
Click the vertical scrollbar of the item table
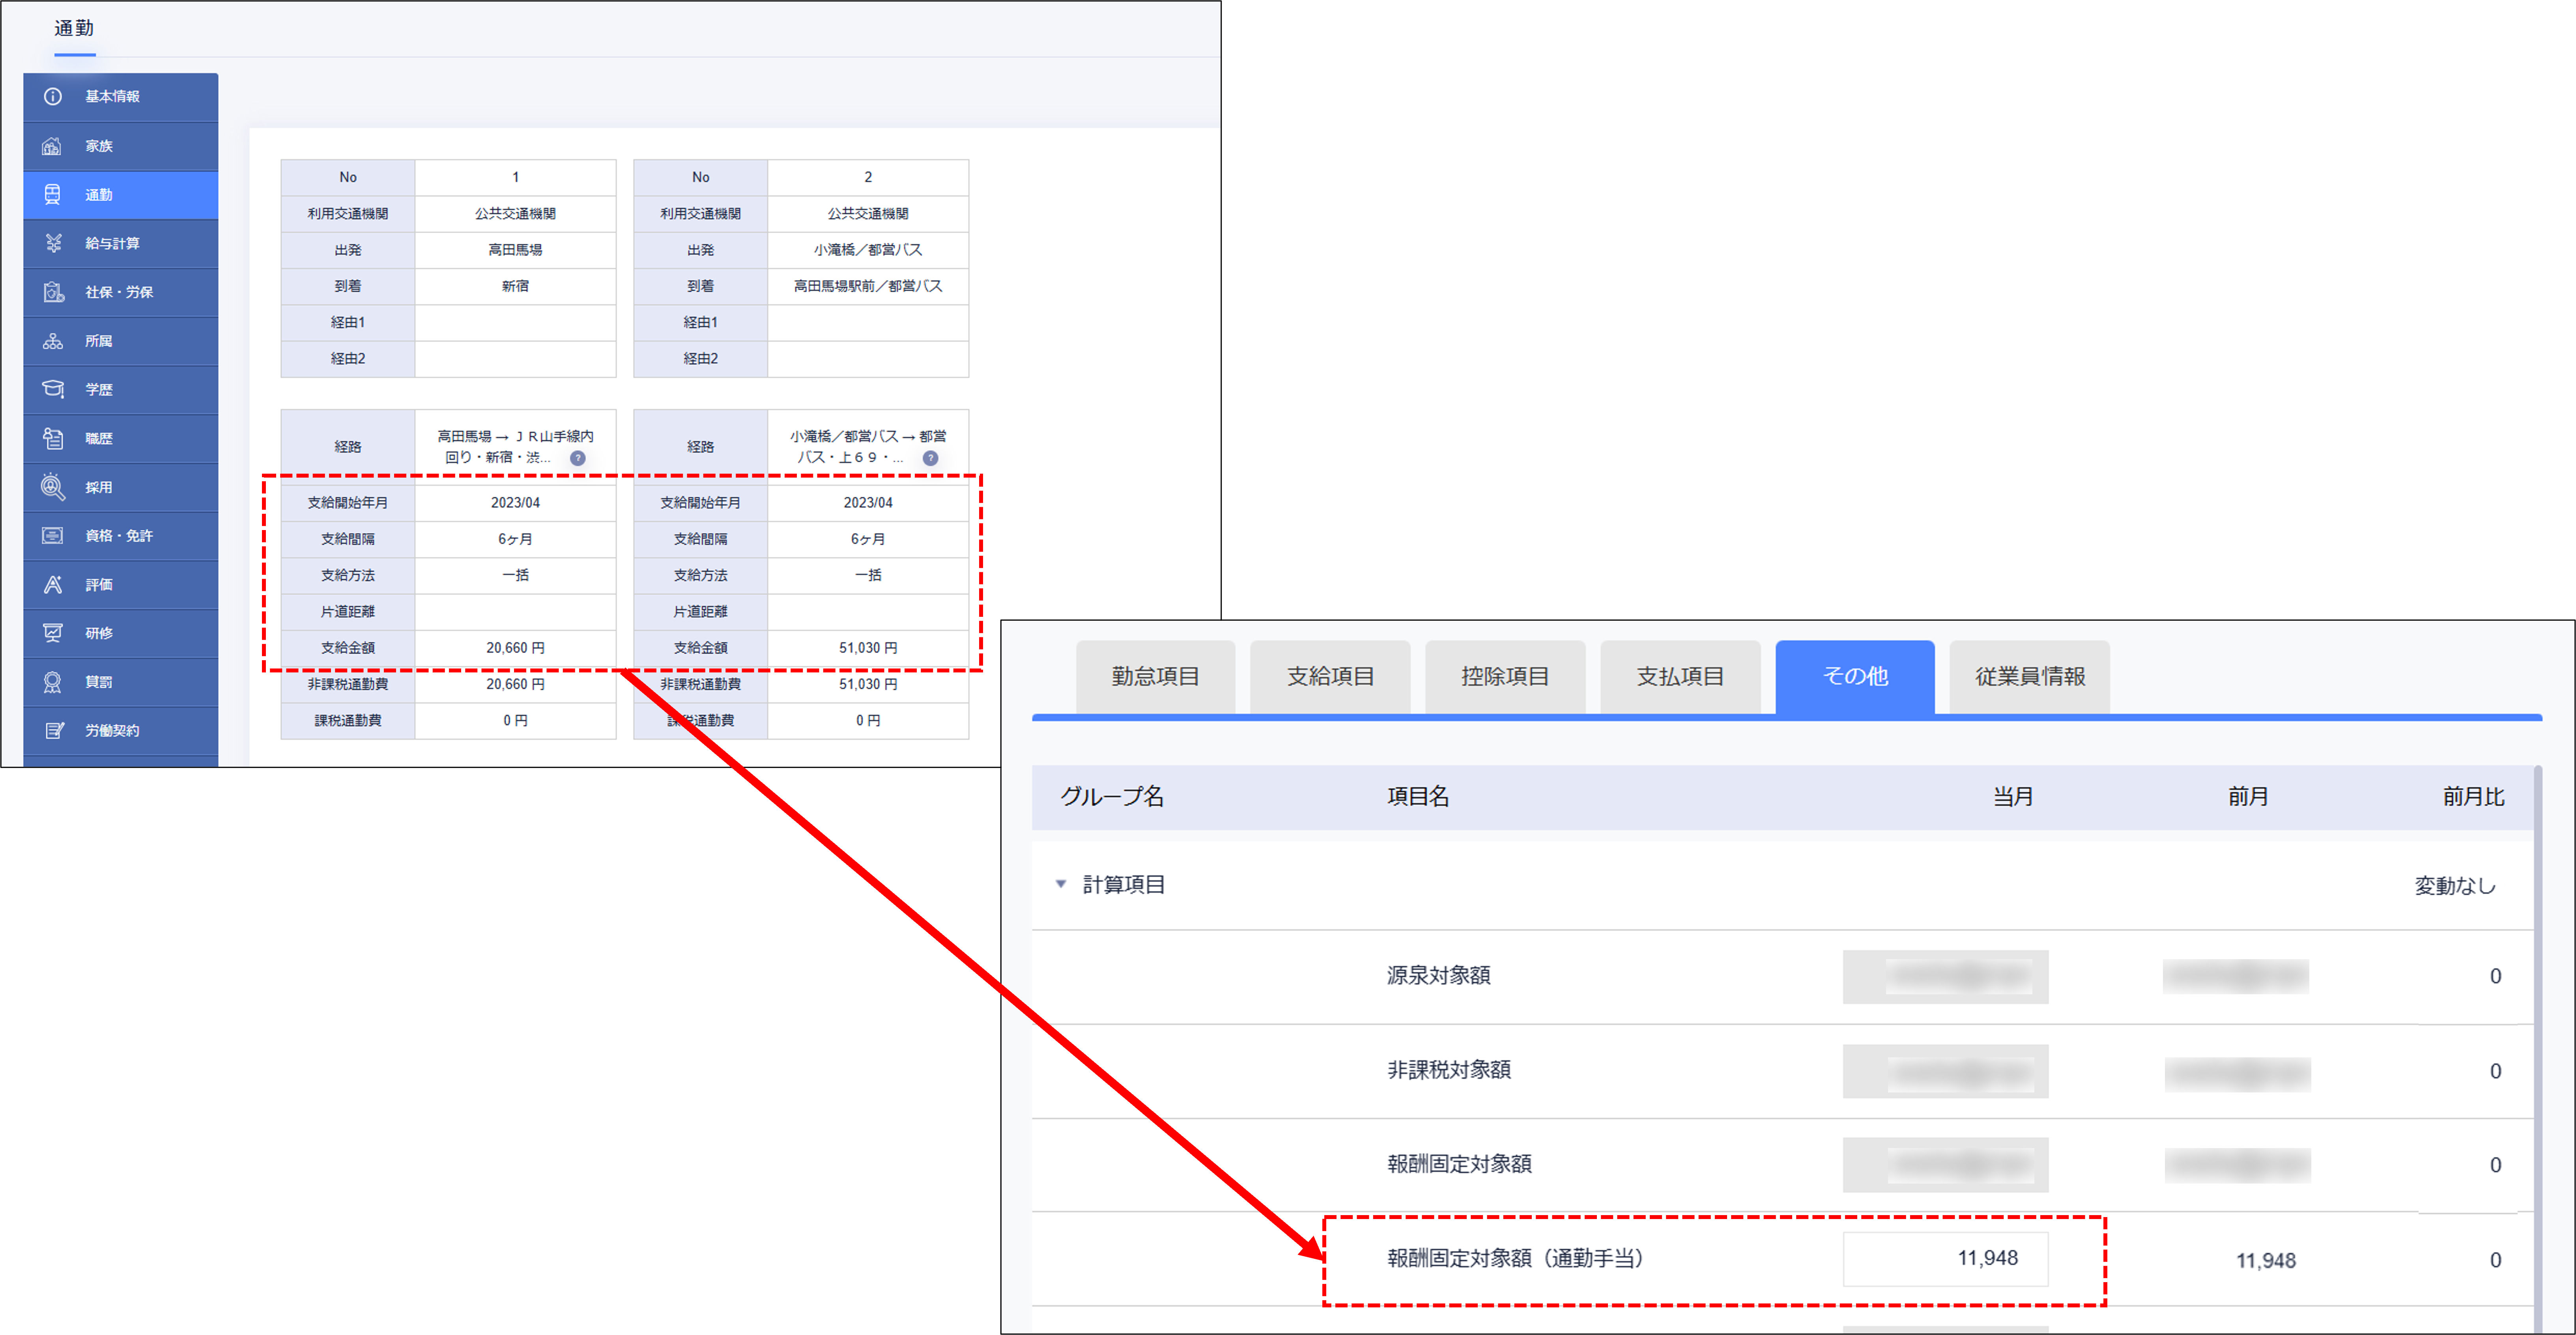pyautogui.click(x=2538, y=1050)
